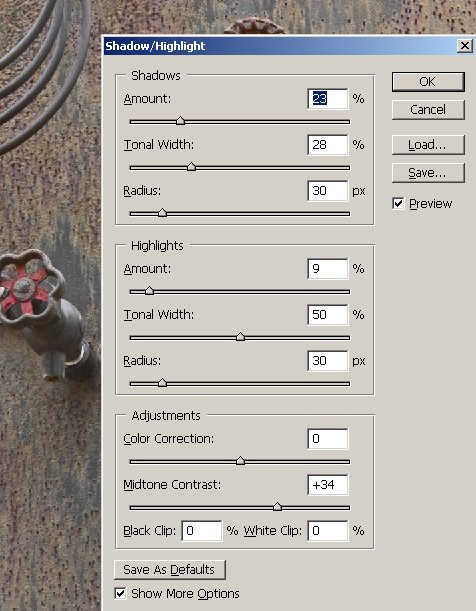476x611 pixels.
Task: Click the Highlights Radius value field
Action: (x=328, y=361)
